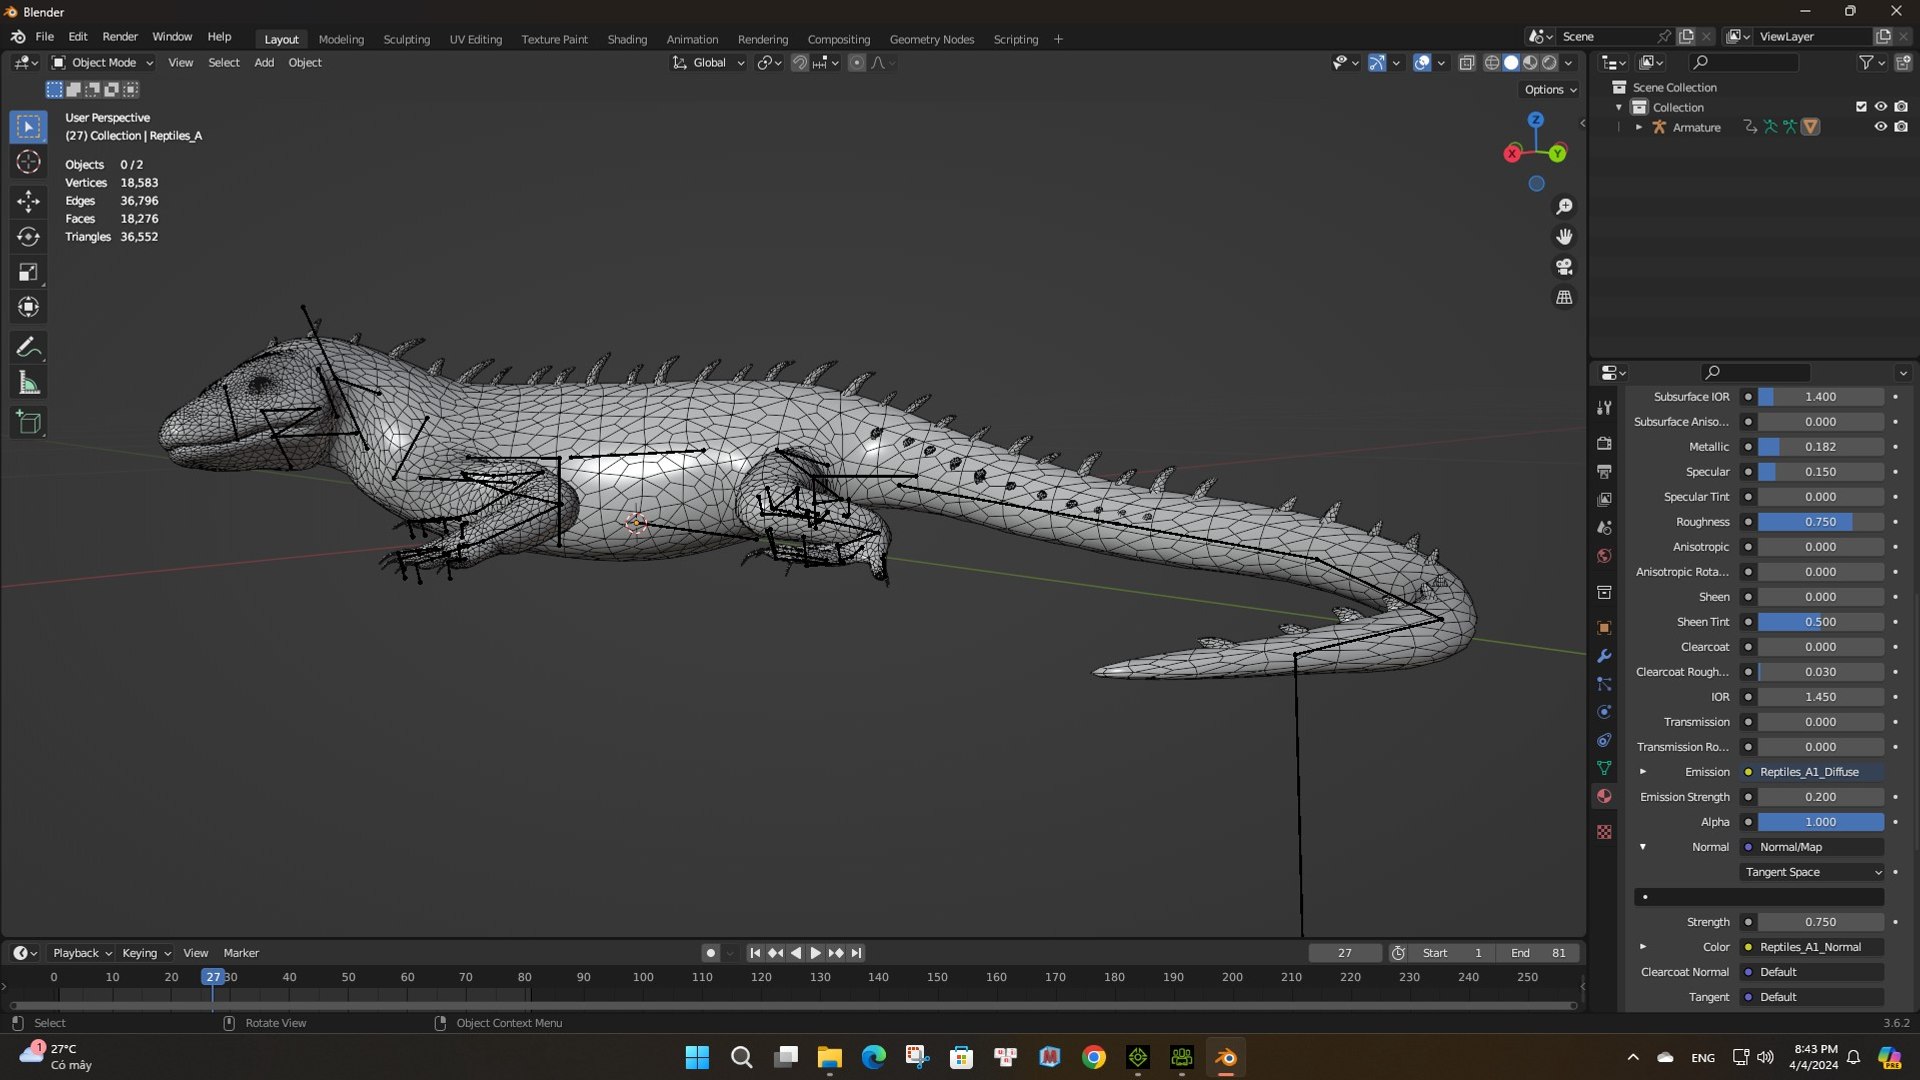Image resolution: width=1920 pixels, height=1080 pixels.
Task: Select the Transform tool
Action: (x=28, y=307)
